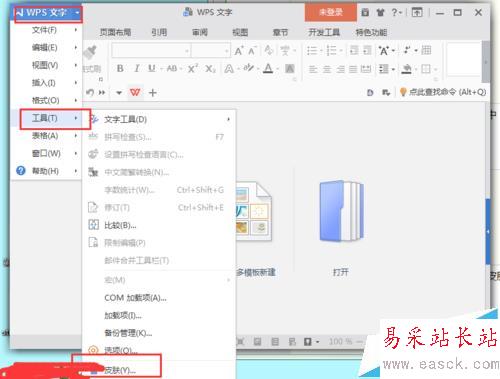Click the strikethrough AB icon
Viewport: 500px width, 379px height.
click(x=172, y=69)
